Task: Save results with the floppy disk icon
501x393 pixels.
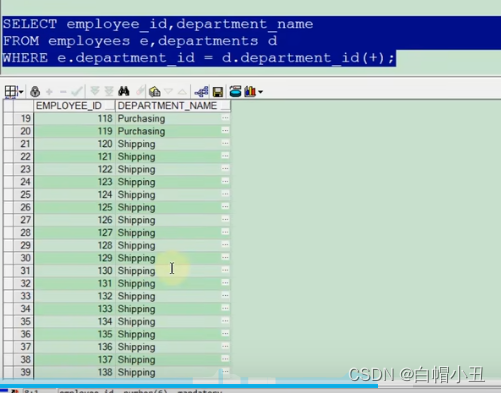Action: (x=218, y=92)
